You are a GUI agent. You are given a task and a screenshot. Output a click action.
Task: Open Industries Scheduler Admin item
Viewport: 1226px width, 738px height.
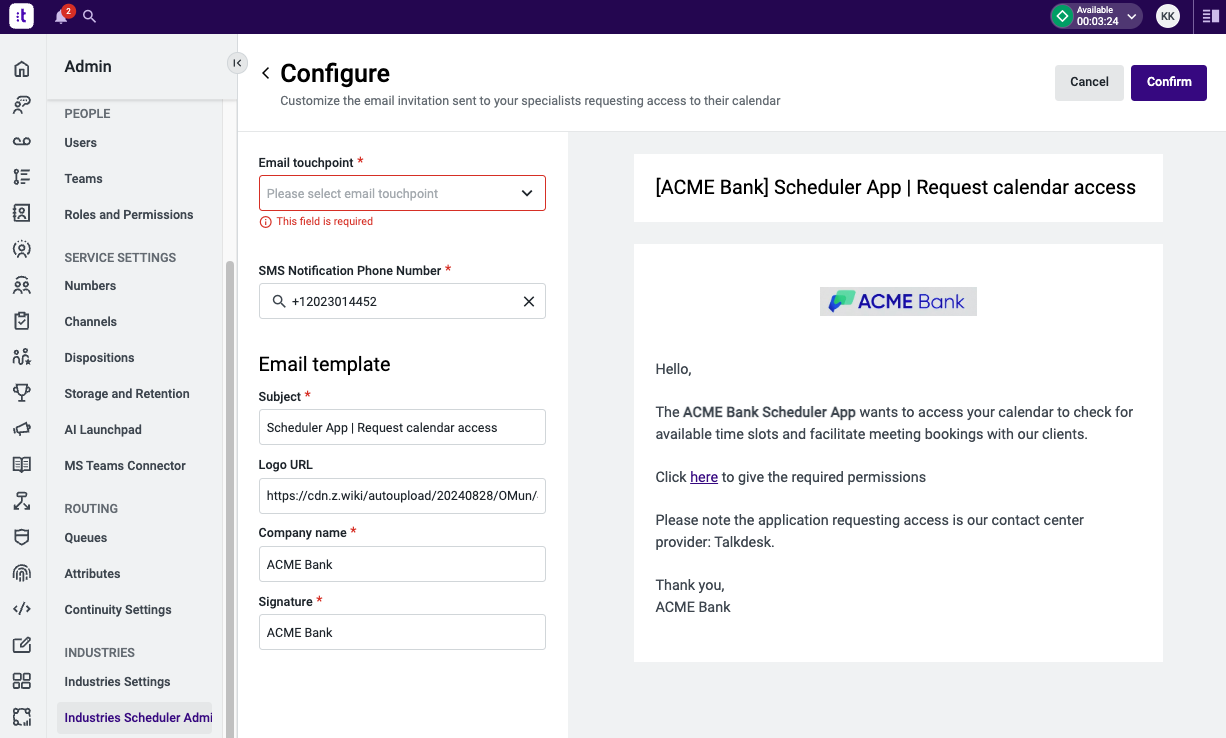(136, 717)
